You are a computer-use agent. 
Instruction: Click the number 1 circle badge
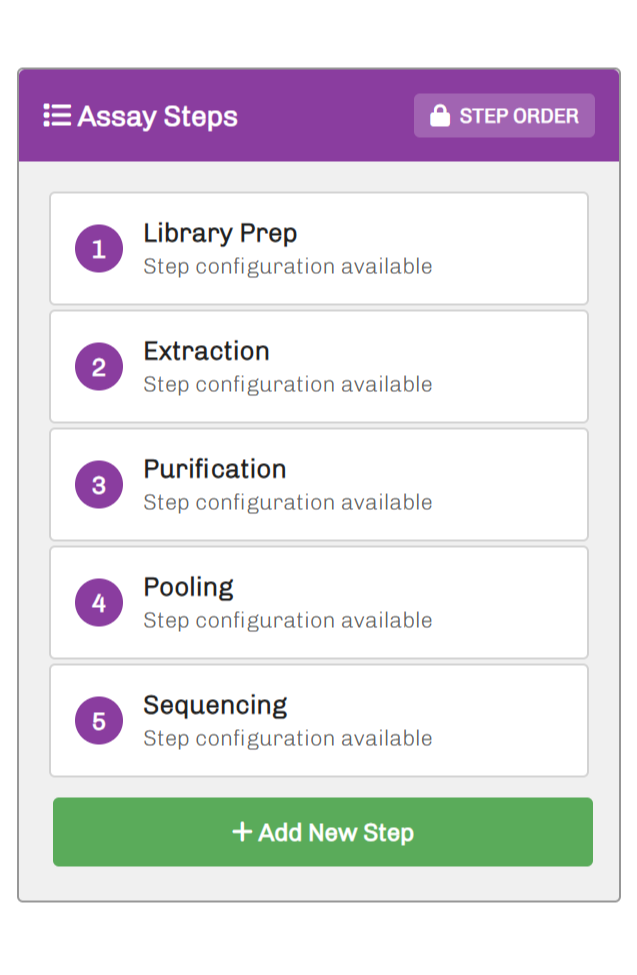pyautogui.click(x=99, y=249)
